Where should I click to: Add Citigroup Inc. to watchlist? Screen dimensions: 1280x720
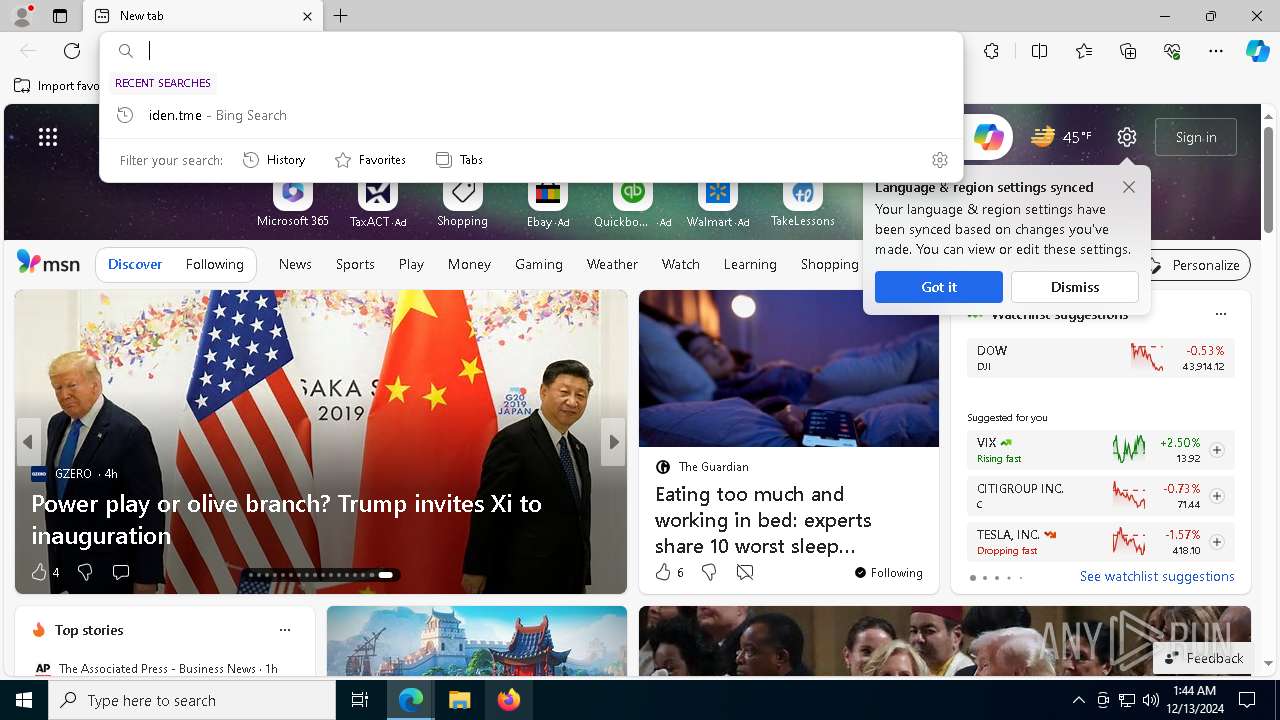click(x=1216, y=496)
